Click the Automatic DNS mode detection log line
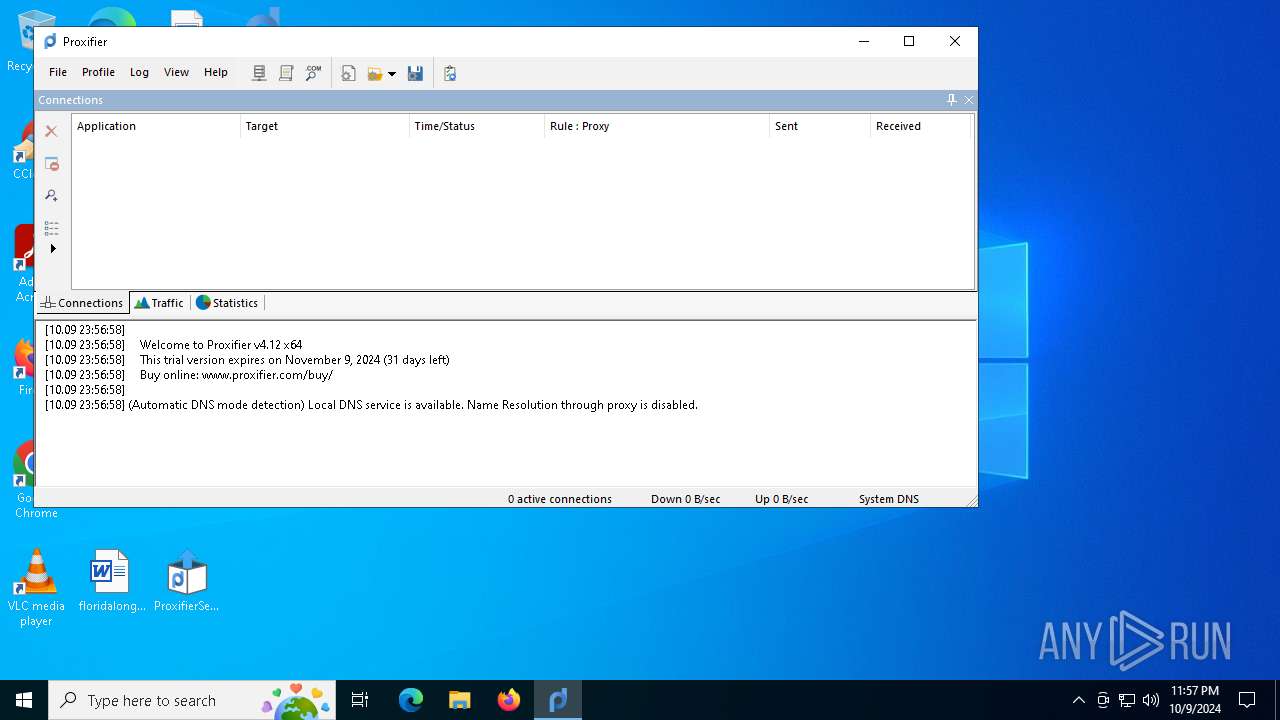Viewport: 1280px width, 720px height. coord(413,405)
